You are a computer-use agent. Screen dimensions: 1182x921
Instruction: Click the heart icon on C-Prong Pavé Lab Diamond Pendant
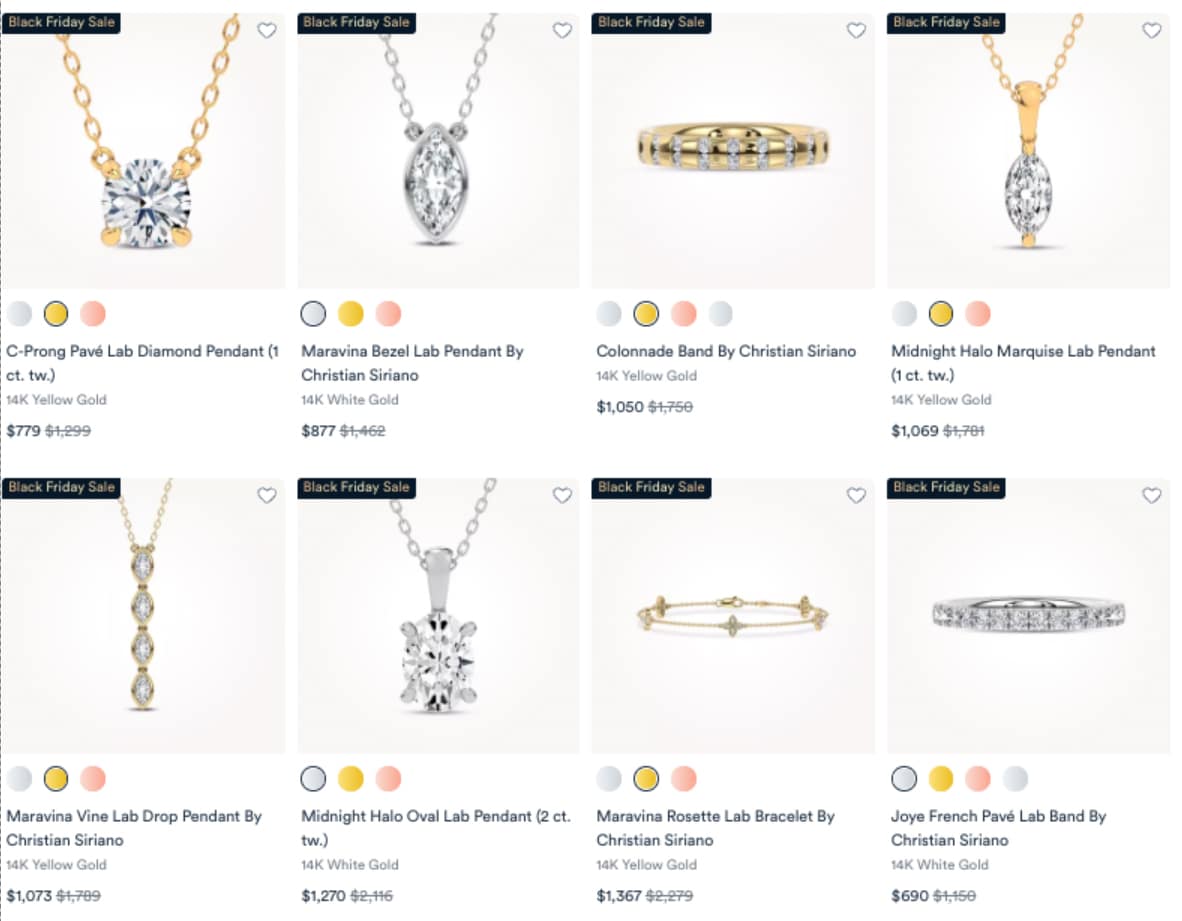point(267,31)
